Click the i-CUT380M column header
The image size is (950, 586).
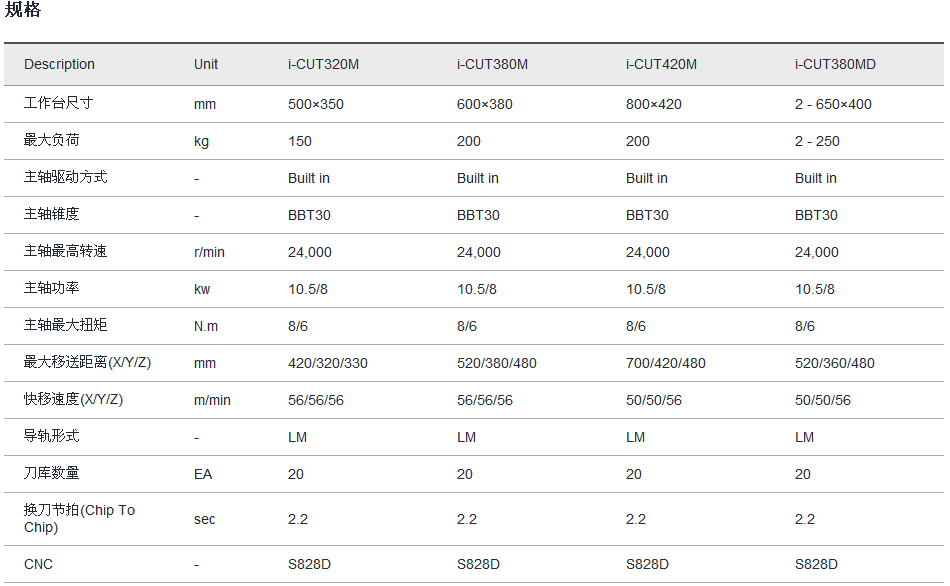pos(492,65)
